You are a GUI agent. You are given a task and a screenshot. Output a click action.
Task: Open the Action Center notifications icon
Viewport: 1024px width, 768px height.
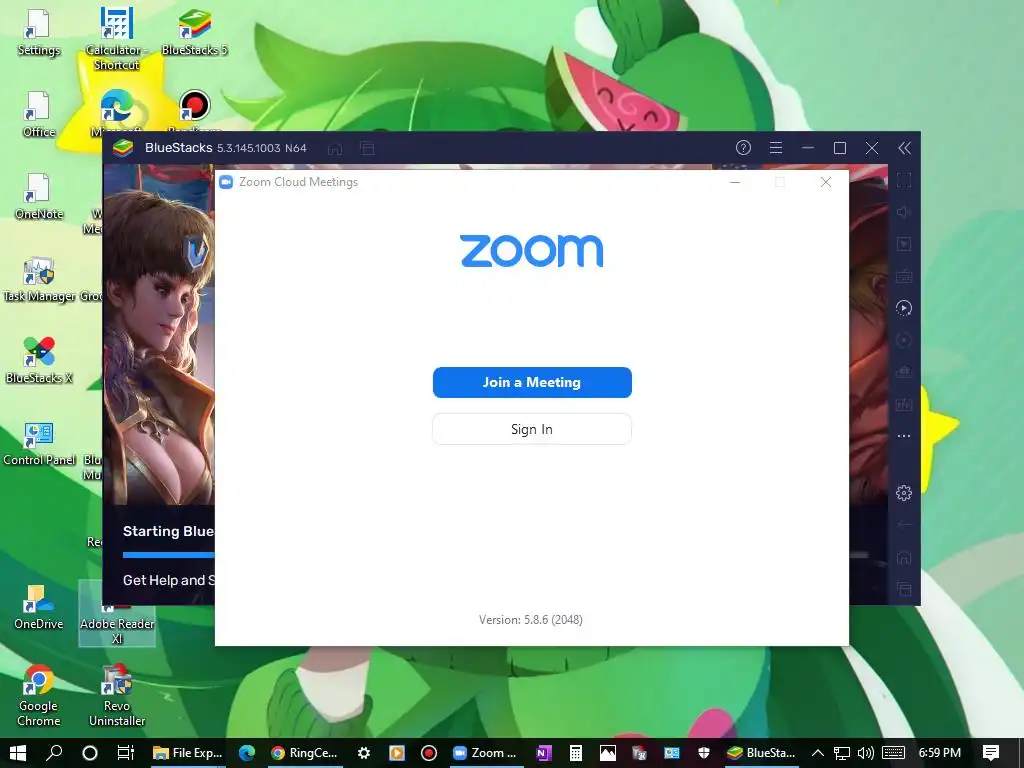point(991,753)
